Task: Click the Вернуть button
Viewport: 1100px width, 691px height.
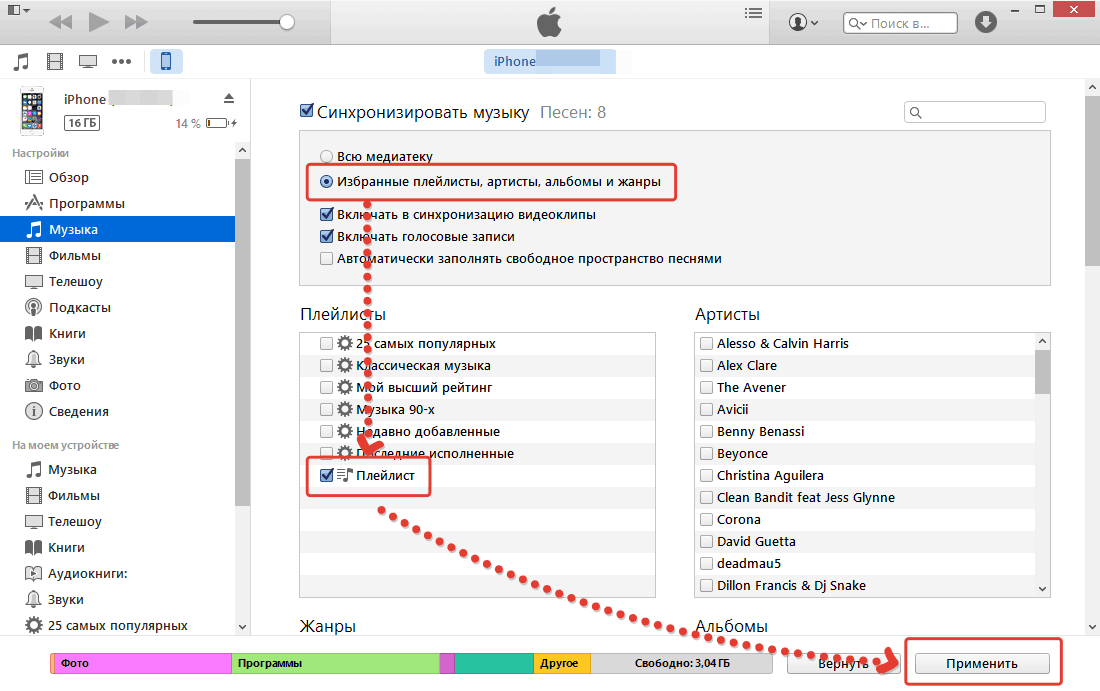Action: [843, 663]
